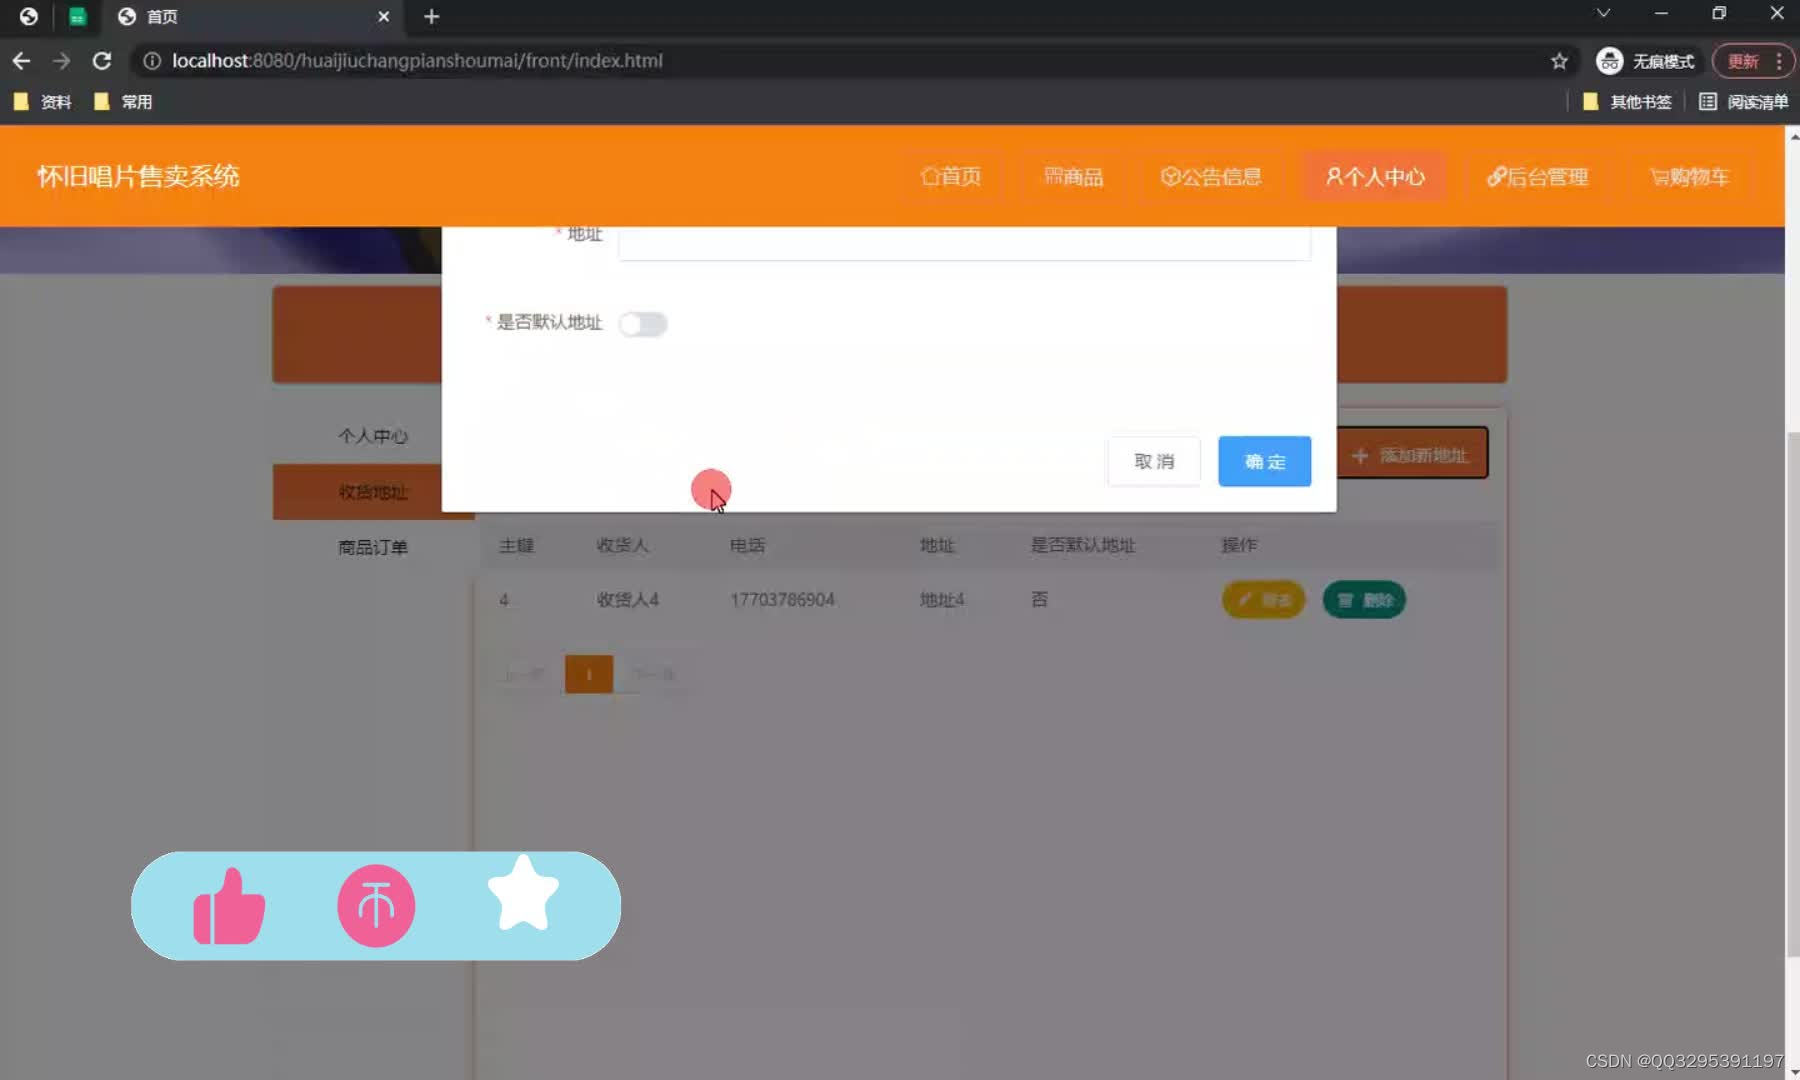1800x1080 pixels.
Task: Select 个人中心 in the left sidebar
Action: [x=373, y=436]
